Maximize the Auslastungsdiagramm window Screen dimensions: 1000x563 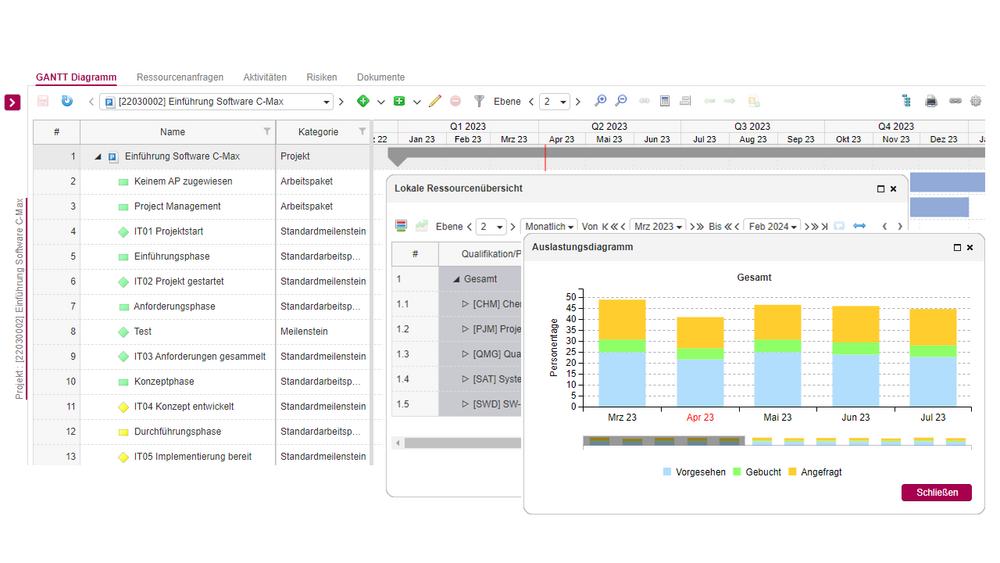[x=957, y=247]
